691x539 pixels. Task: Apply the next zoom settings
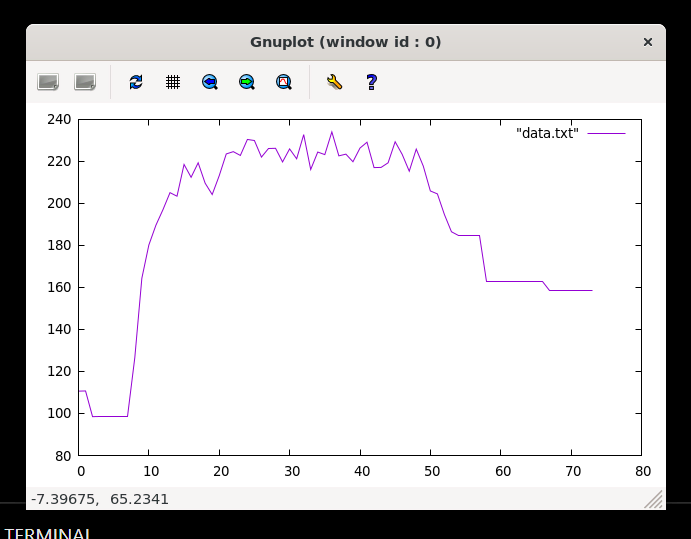click(247, 82)
